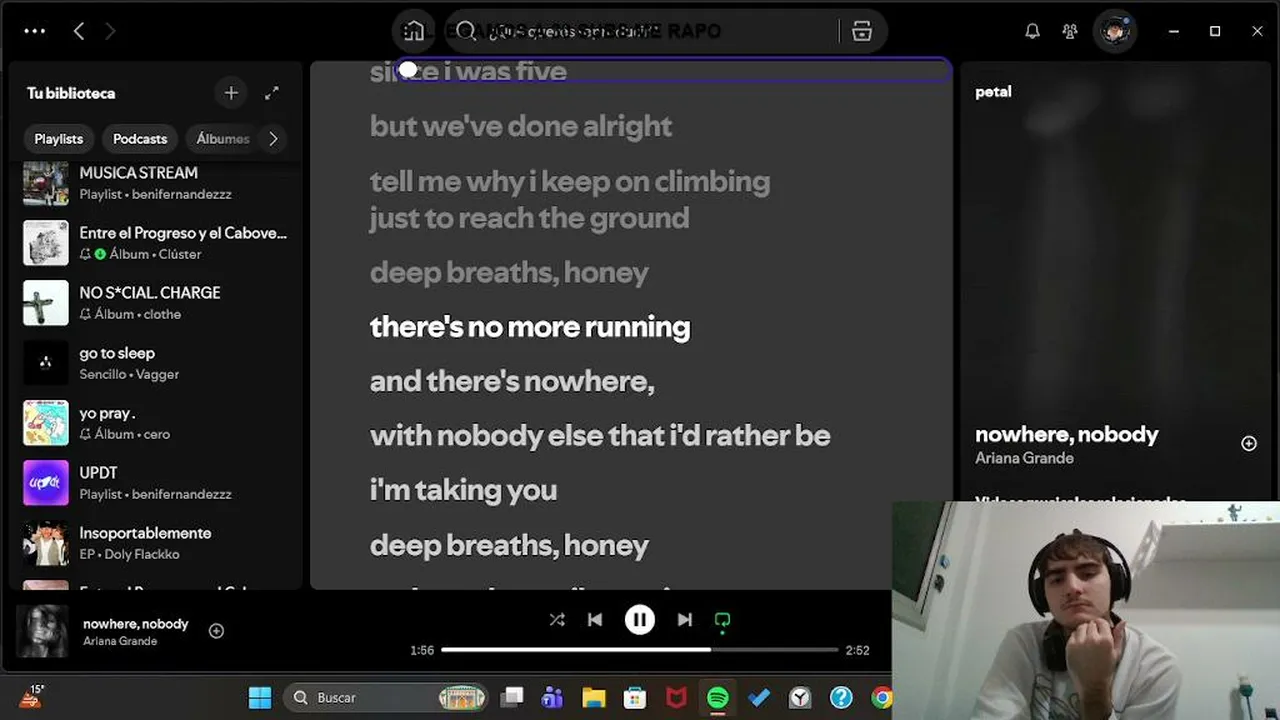Image resolution: width=1280 pixels, height=720 pixels.
Task: Open Google Chrome from taskbar
Action: pos(881,698)
